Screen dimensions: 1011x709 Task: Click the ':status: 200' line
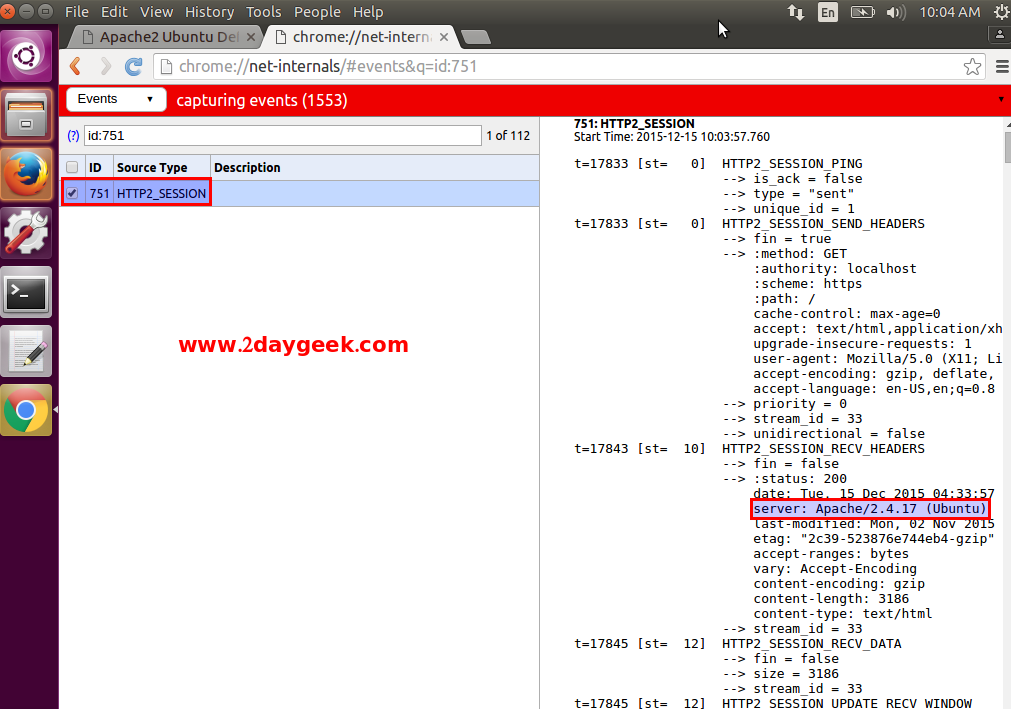pos(800,479)
